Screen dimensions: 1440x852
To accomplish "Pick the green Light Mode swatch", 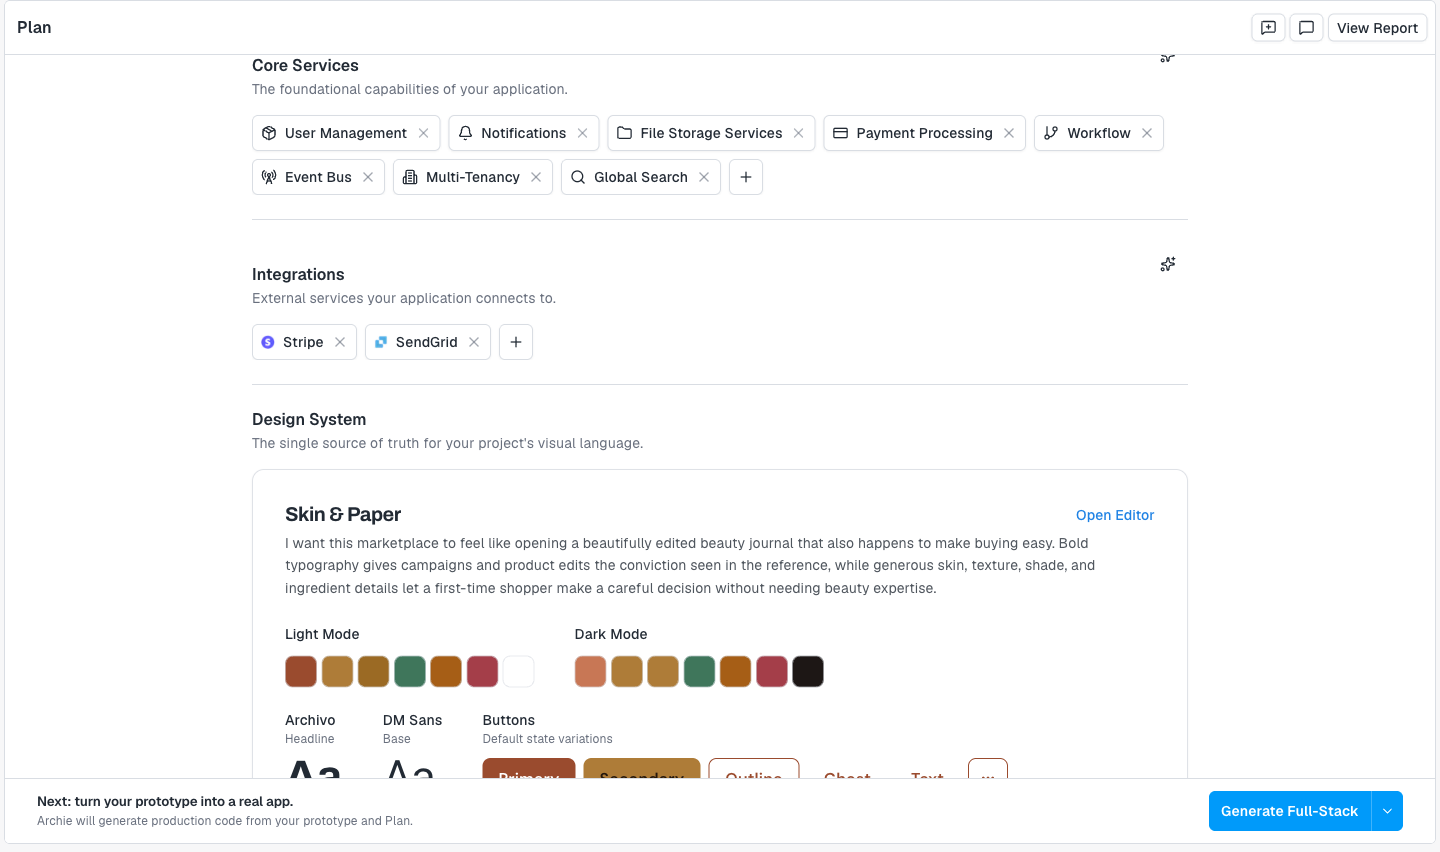I will 410,671.
